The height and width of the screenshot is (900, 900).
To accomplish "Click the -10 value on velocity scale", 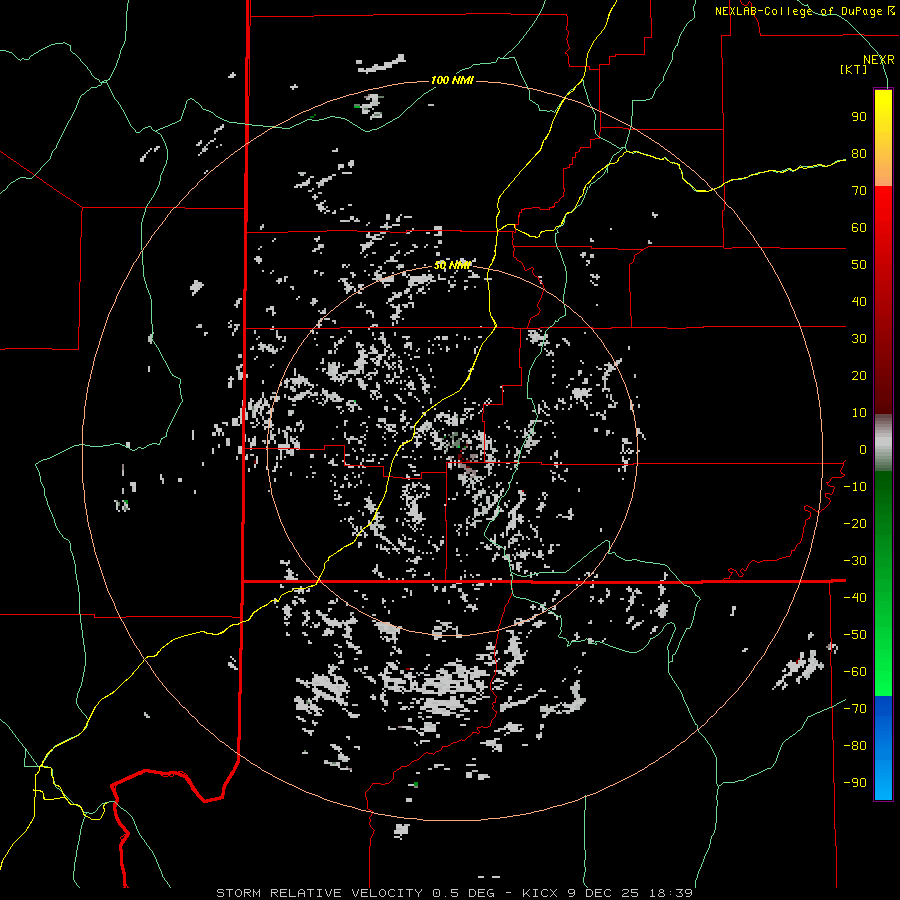I will (x=855, y=487).
